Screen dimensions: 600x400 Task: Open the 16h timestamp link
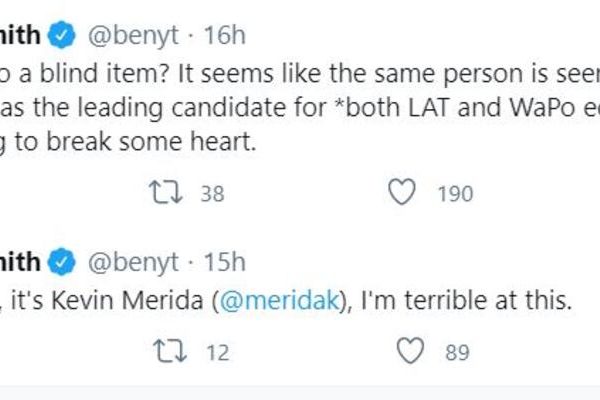[x=223, y=37]
